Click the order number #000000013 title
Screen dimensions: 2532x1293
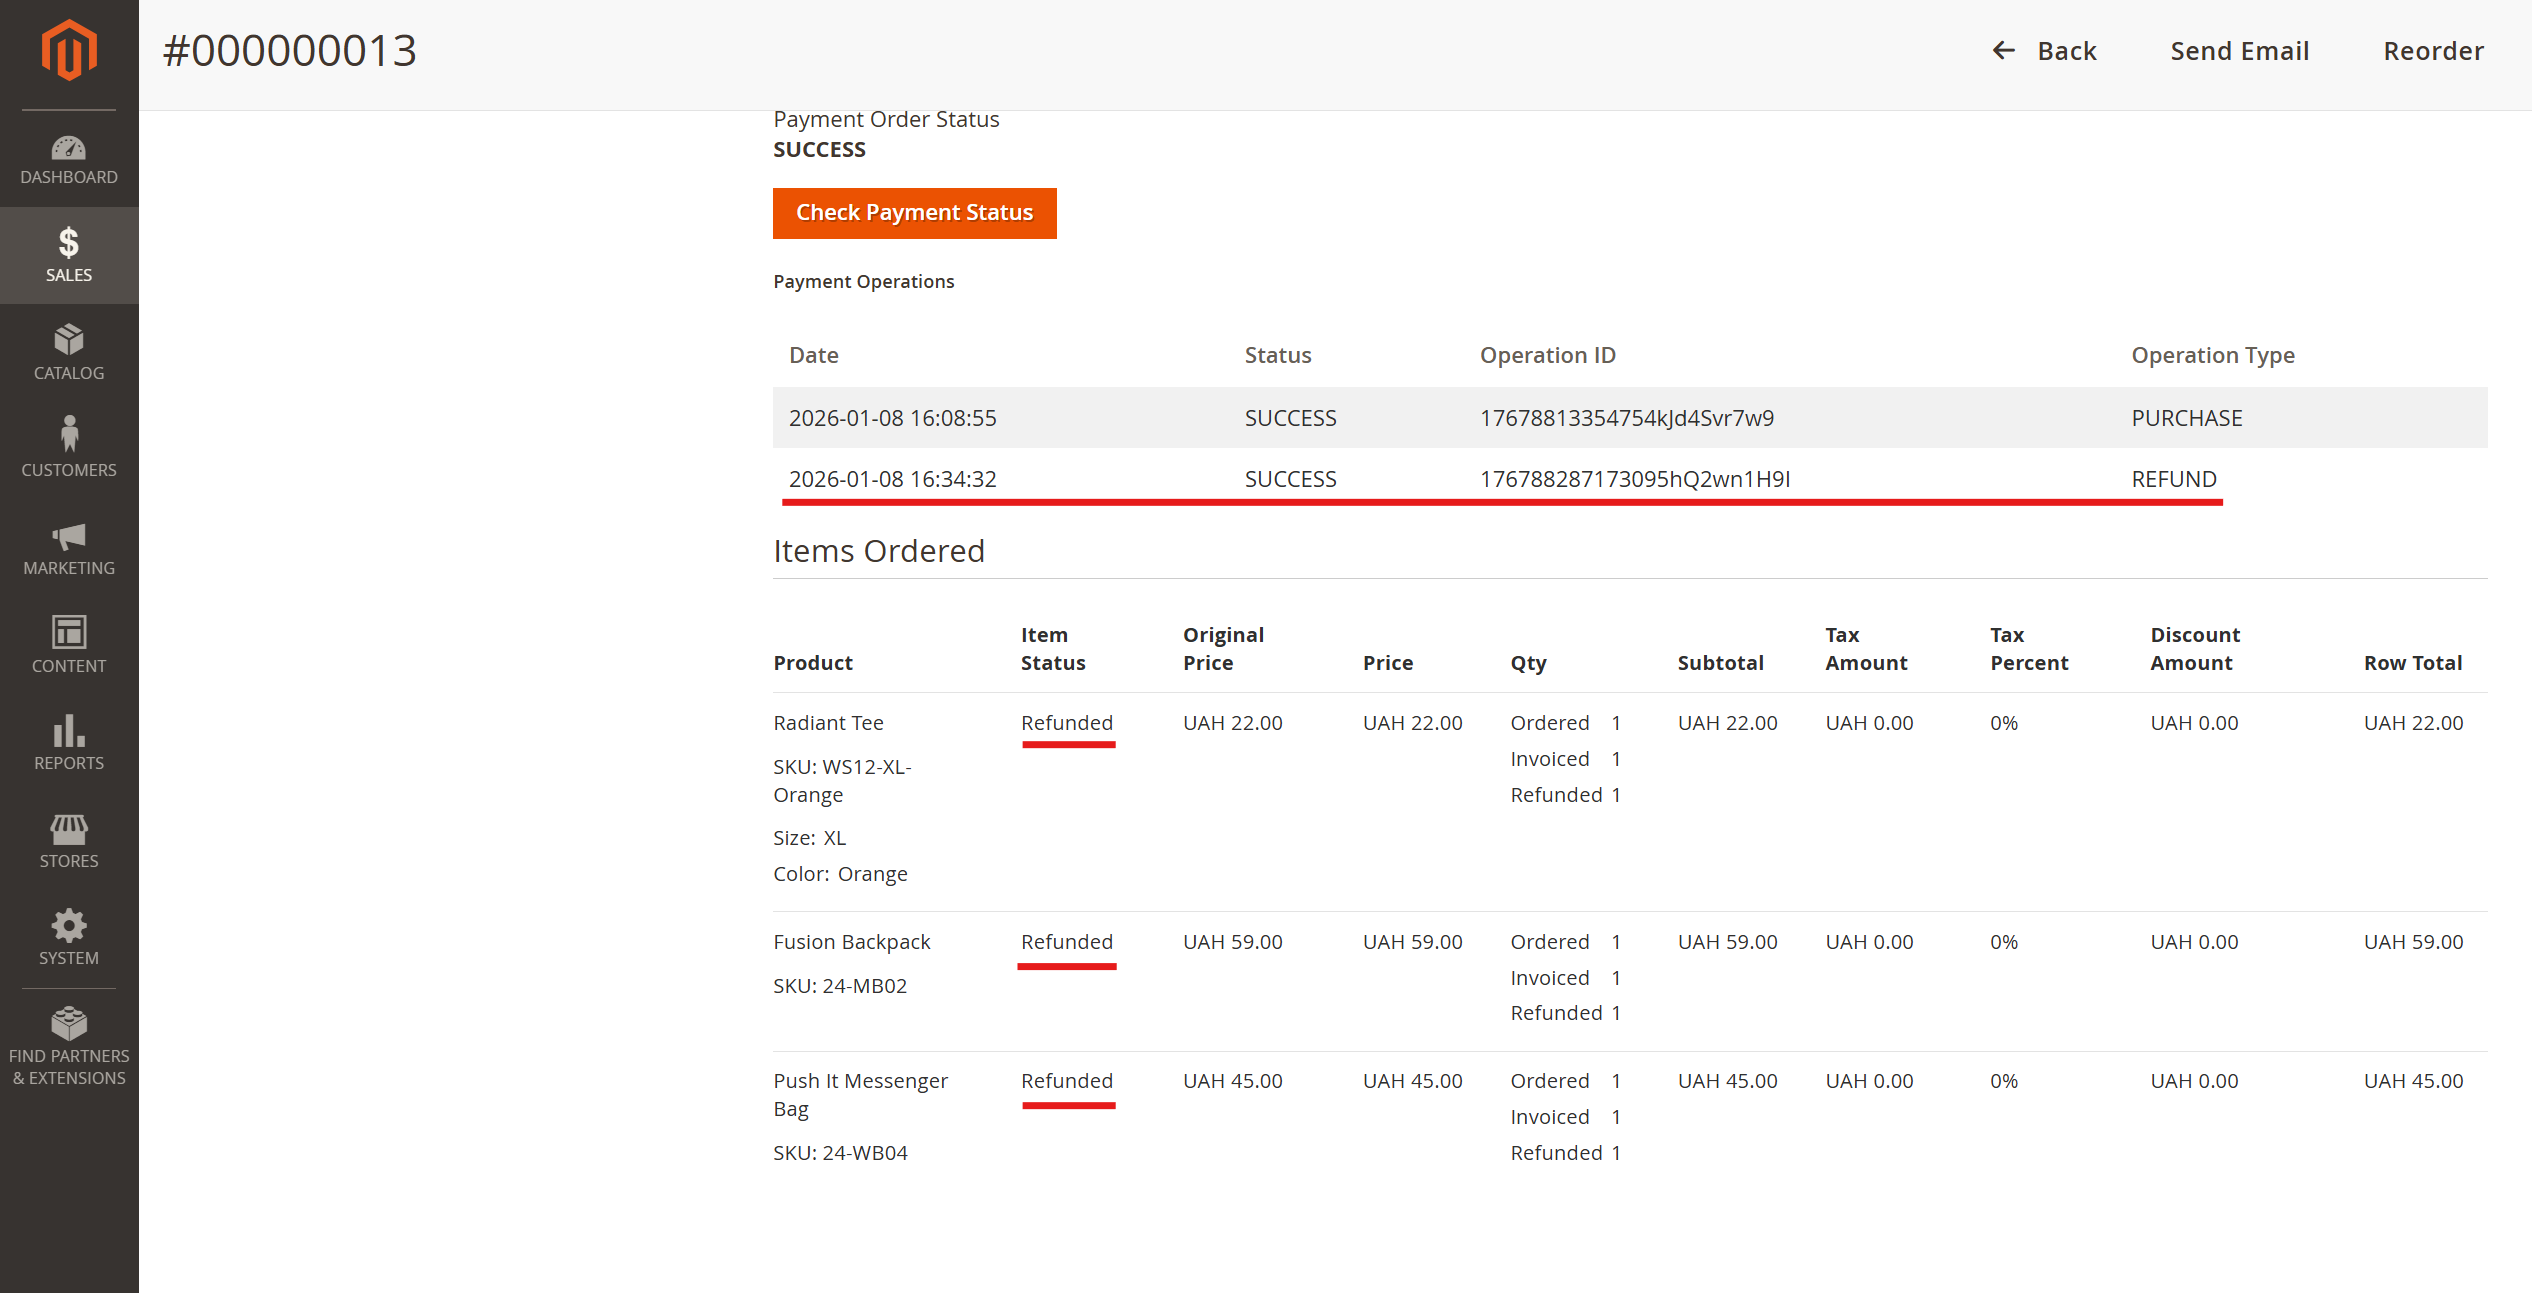290,51
